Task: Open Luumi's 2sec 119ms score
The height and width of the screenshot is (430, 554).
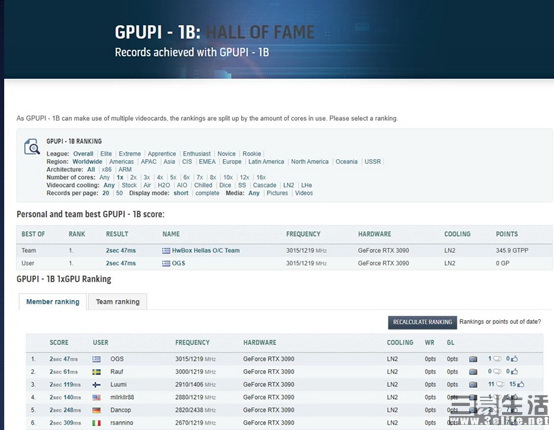Action: click(65, 384)
